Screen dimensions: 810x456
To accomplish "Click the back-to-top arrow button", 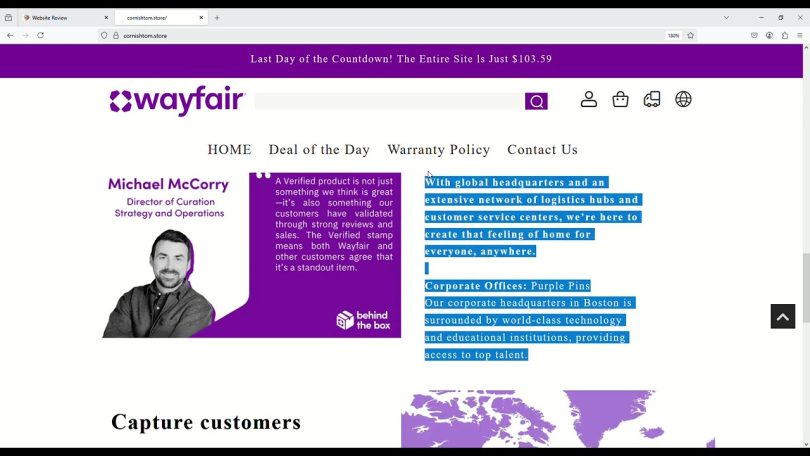I will pyautogui.click(x=783, y=316).
